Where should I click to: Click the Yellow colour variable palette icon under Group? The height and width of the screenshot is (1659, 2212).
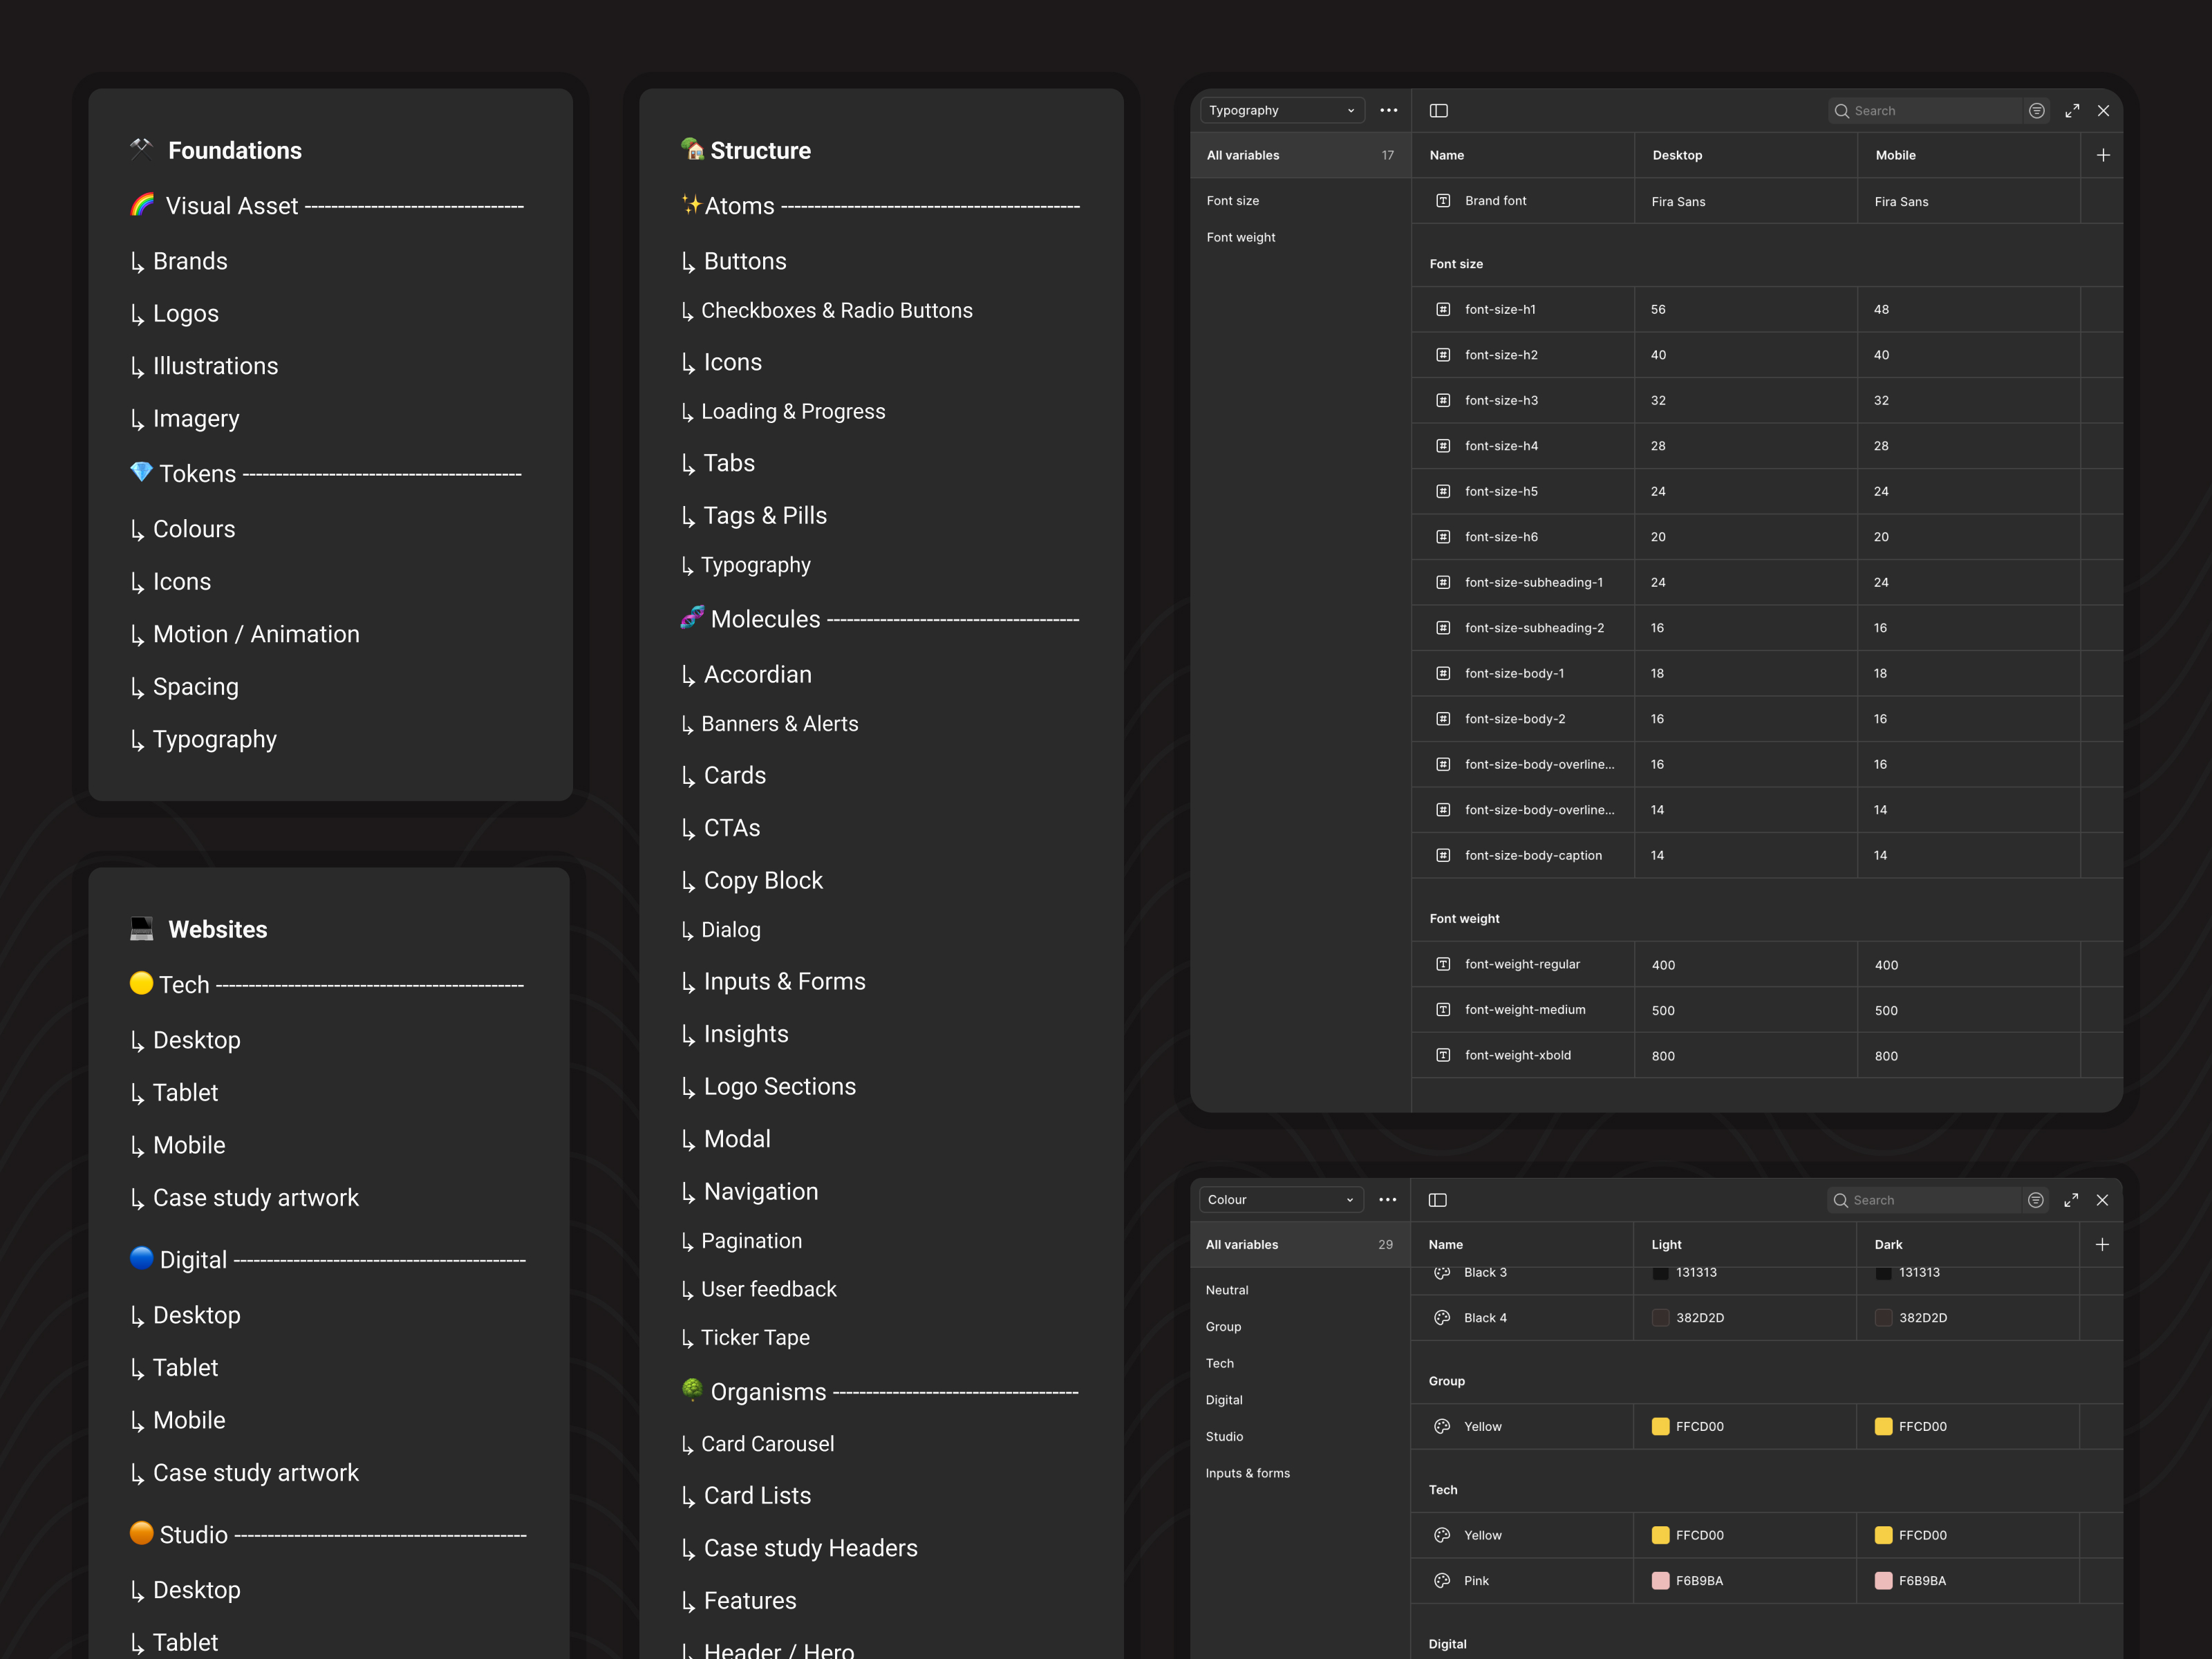click(x=1442, y=1427)
